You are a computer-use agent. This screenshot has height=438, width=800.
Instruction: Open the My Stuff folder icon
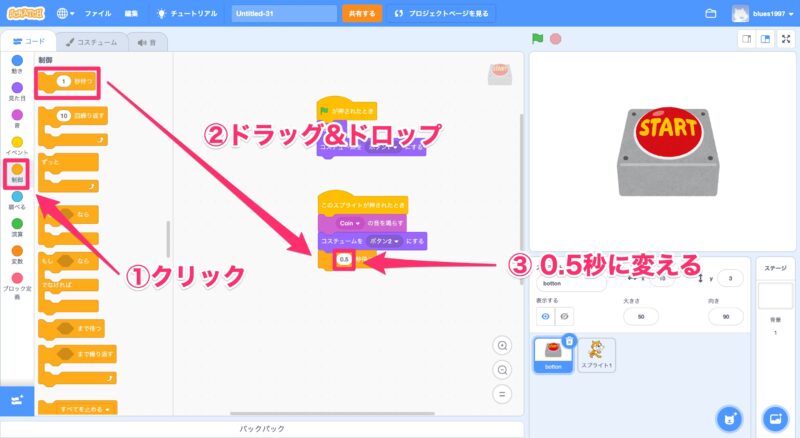click(711, 14)
